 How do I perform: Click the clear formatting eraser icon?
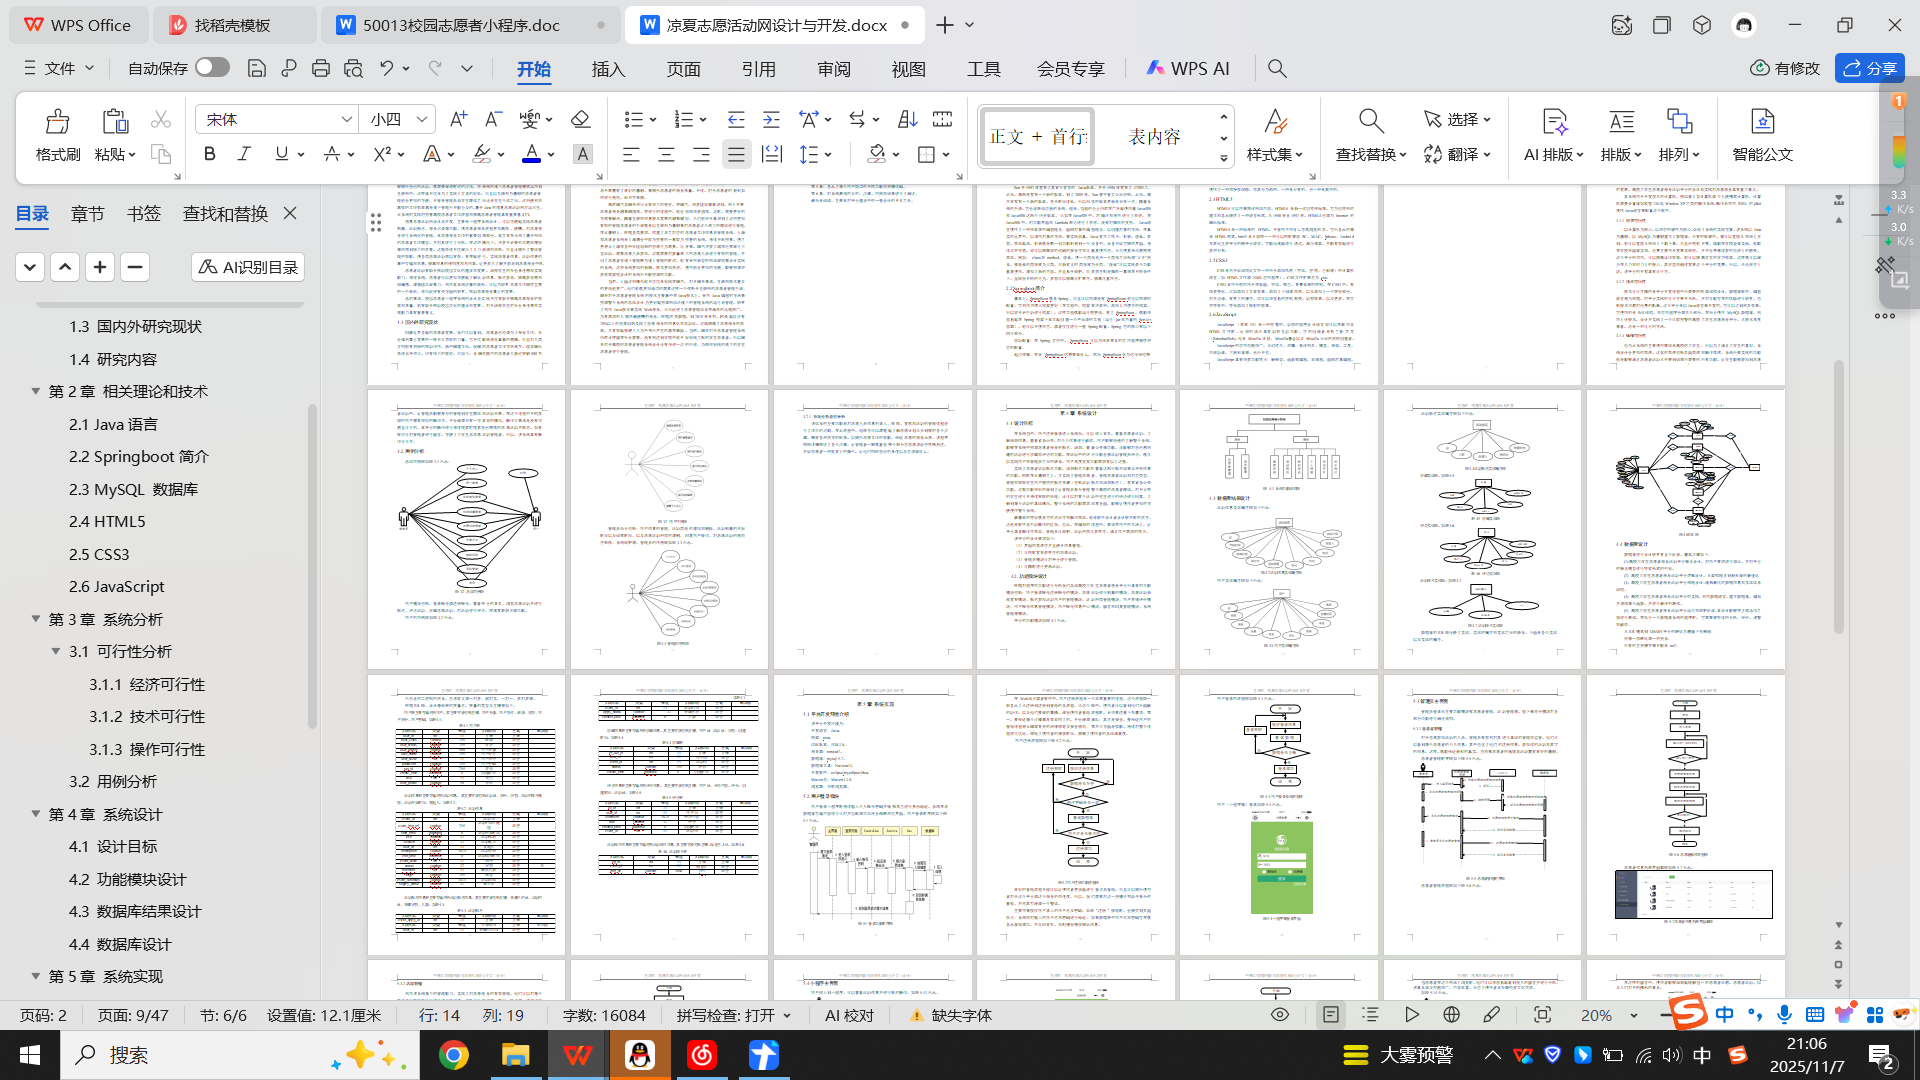coord(580,119)
